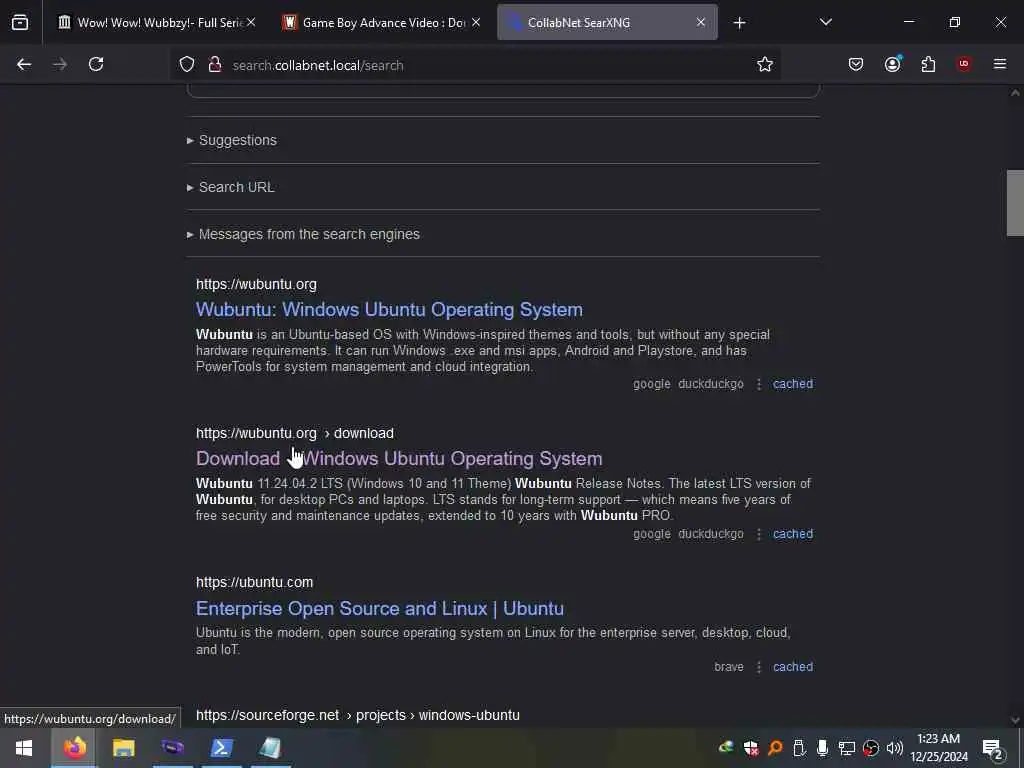Open a new tab with plus button

tap(739, 23)
